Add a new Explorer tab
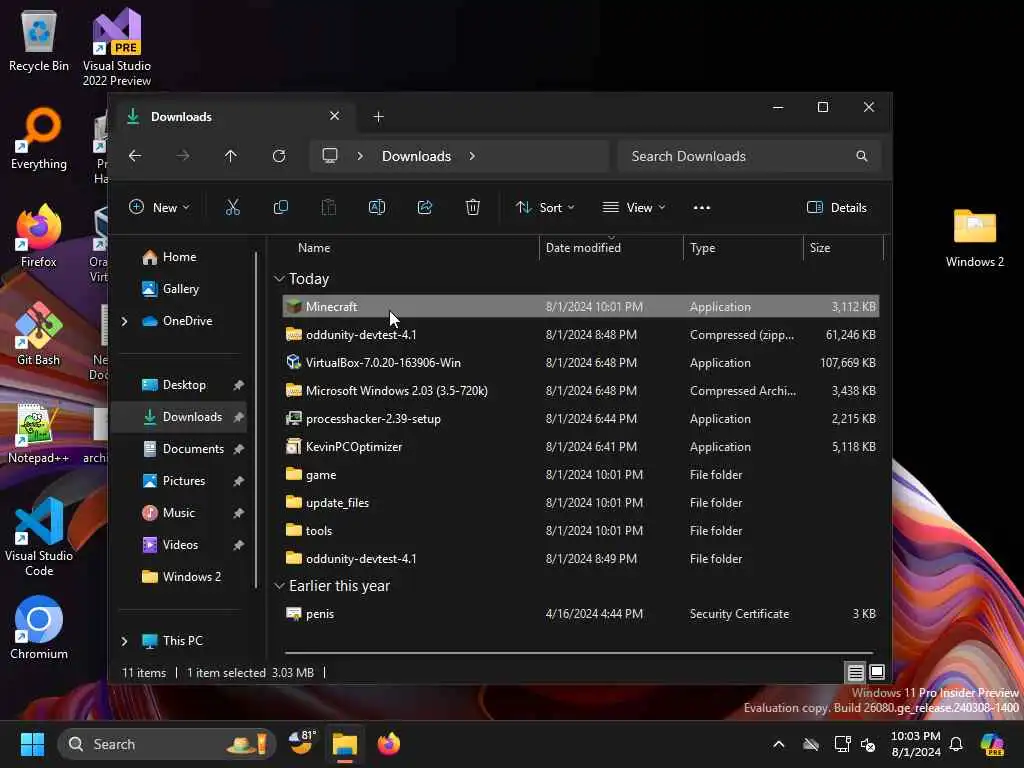Viewport: 1024px width, 768px height. 378,116
